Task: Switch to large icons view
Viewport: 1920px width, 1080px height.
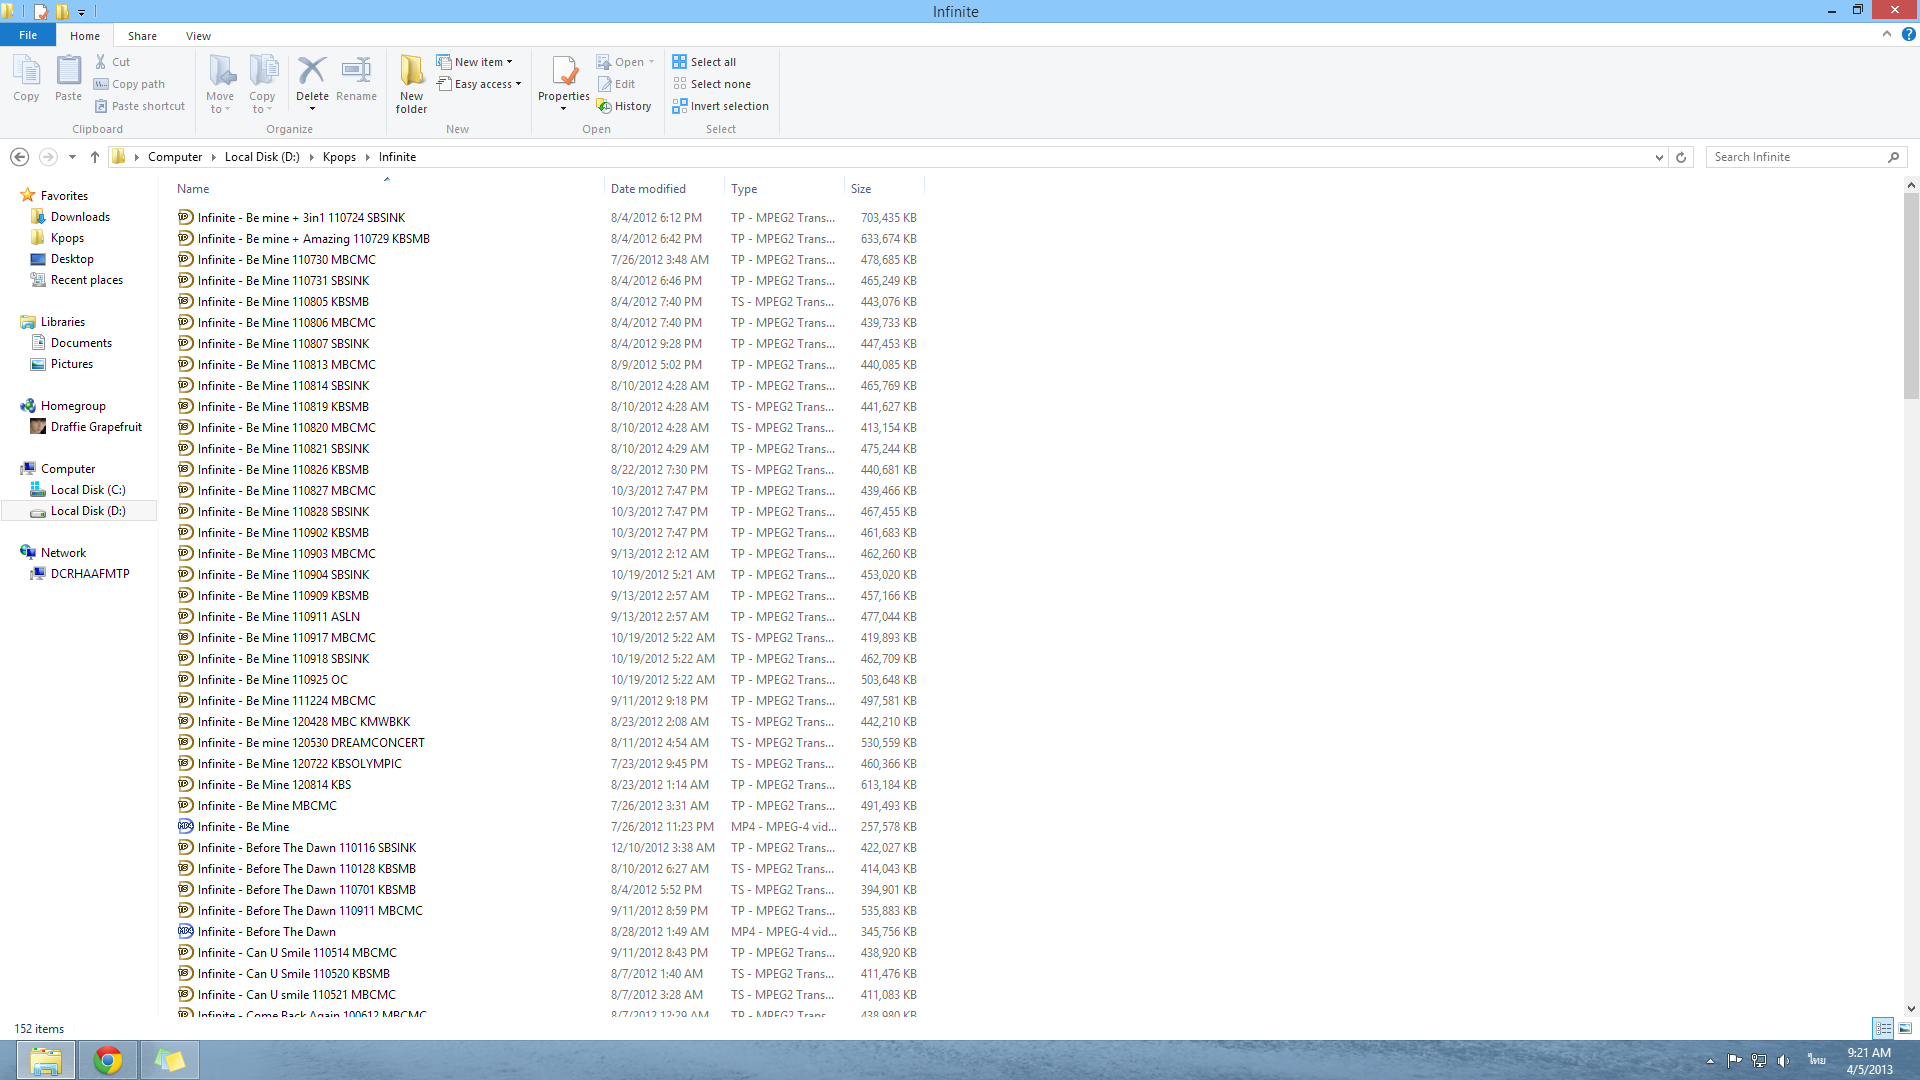Action: (x=1905, y=1028)
